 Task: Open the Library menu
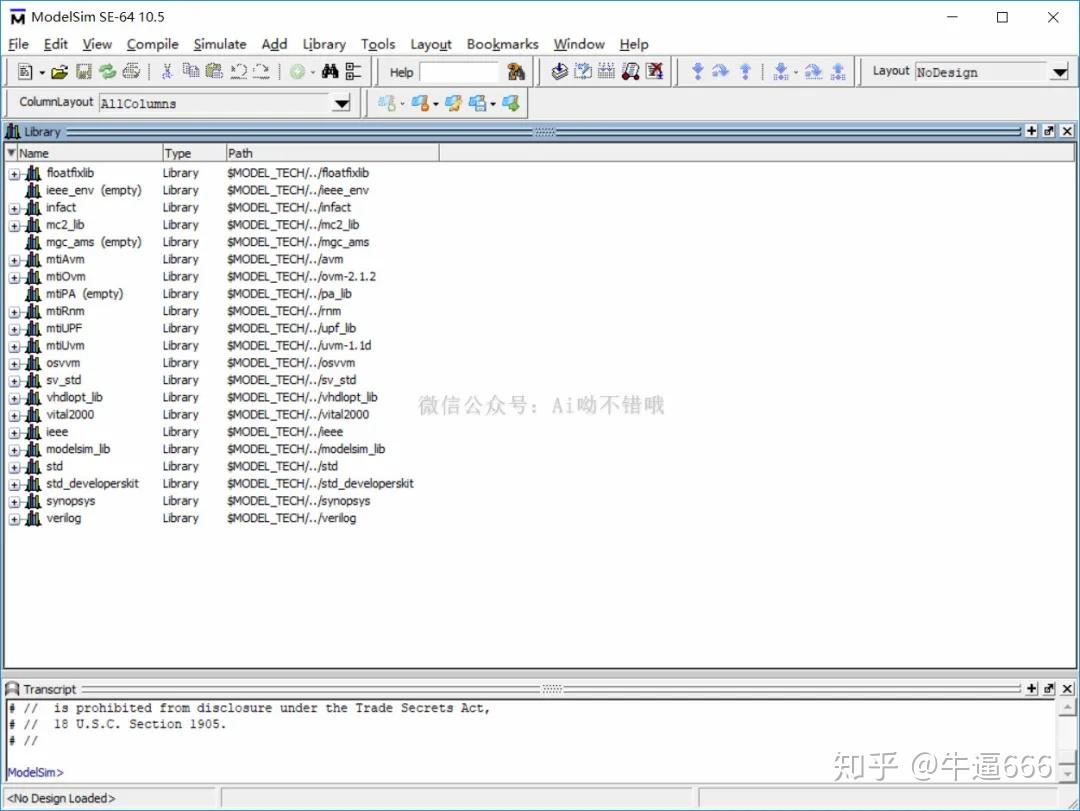pyautogui.click(x=324, y=44)
